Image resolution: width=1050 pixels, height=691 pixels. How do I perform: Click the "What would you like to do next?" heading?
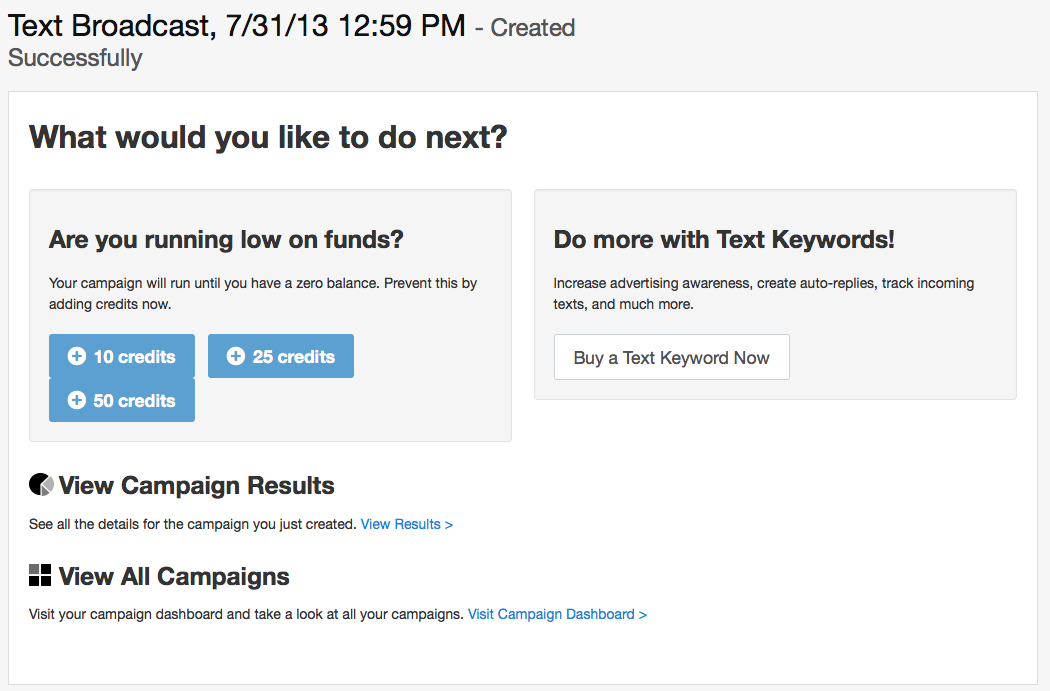268,137
